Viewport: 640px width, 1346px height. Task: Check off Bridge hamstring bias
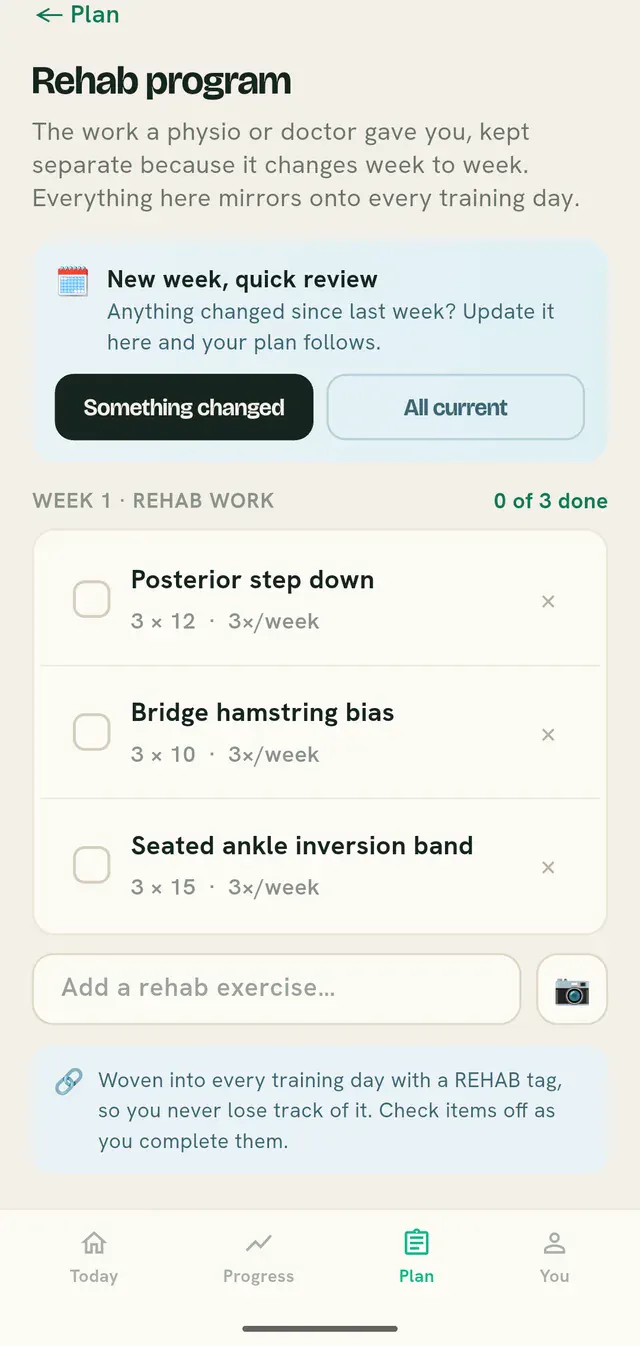(x=92, y=732)
